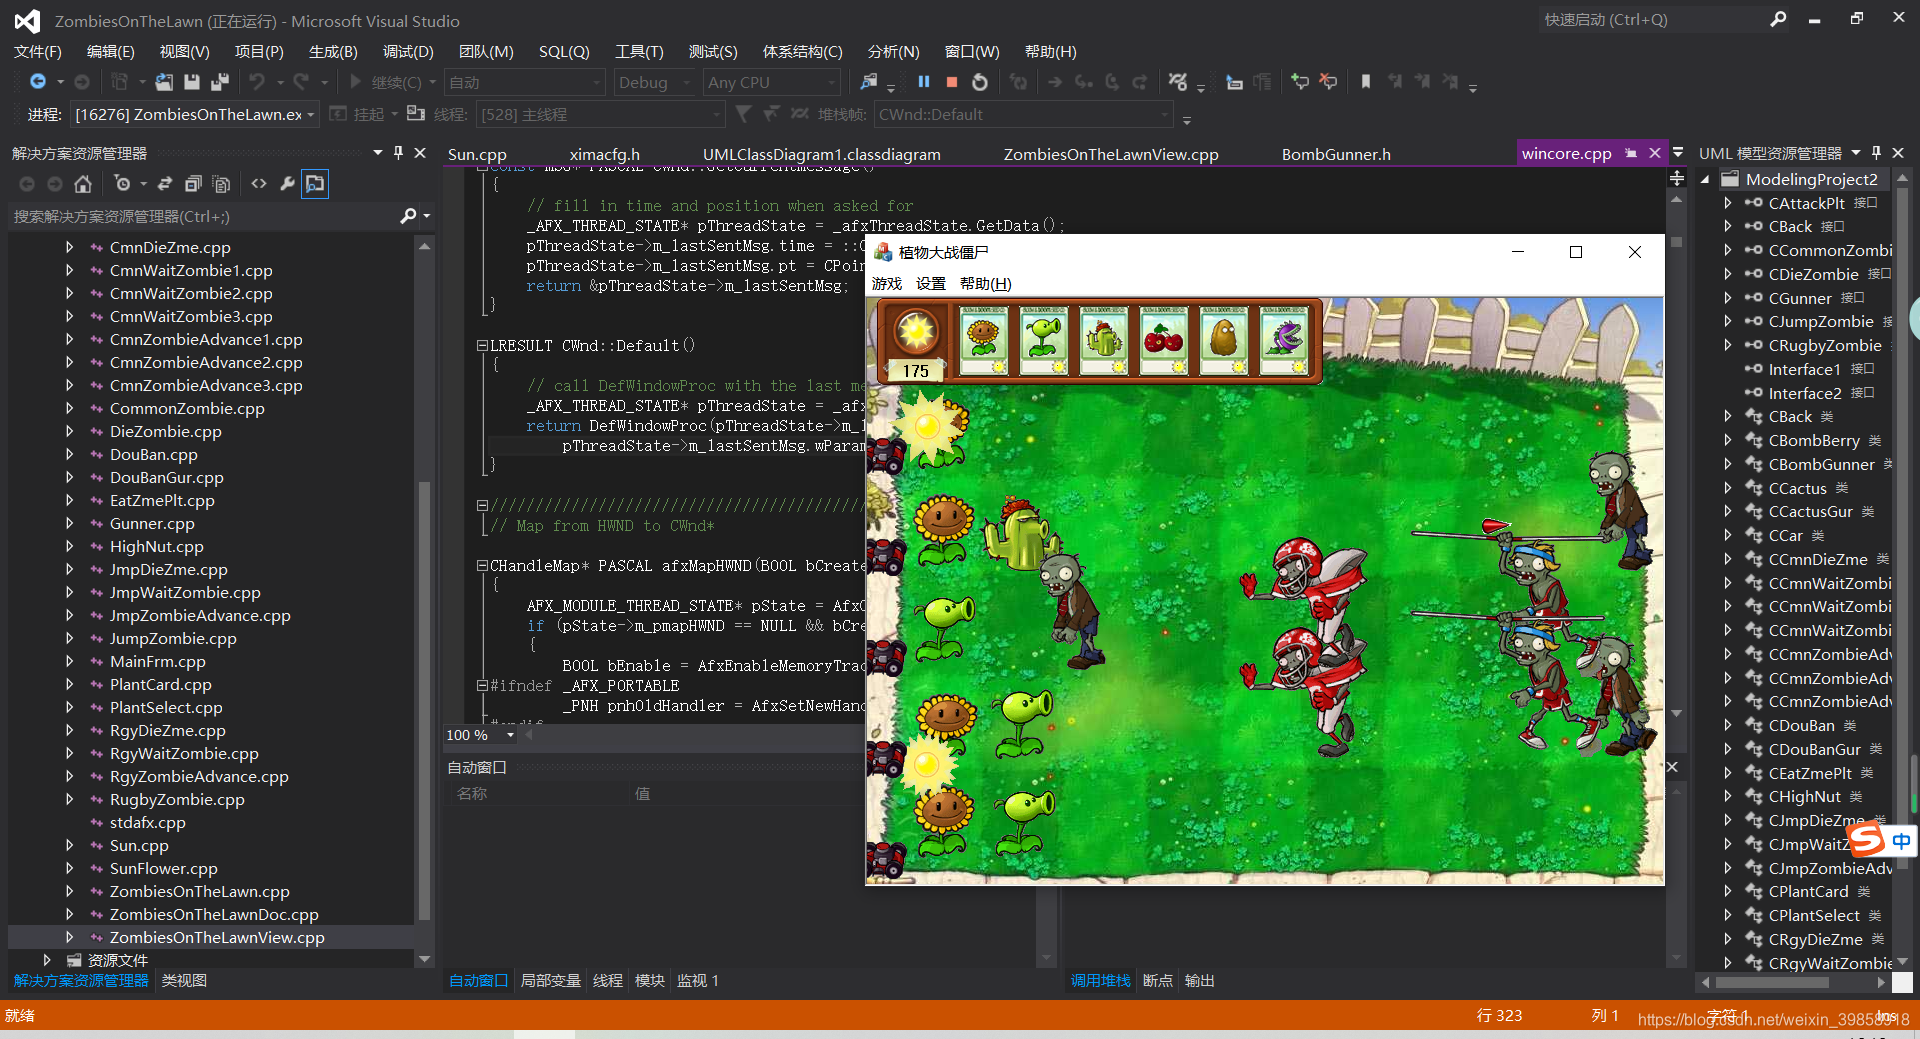Click the Save All icon
The image size is (1920, 1039).
tap(219, 82)
